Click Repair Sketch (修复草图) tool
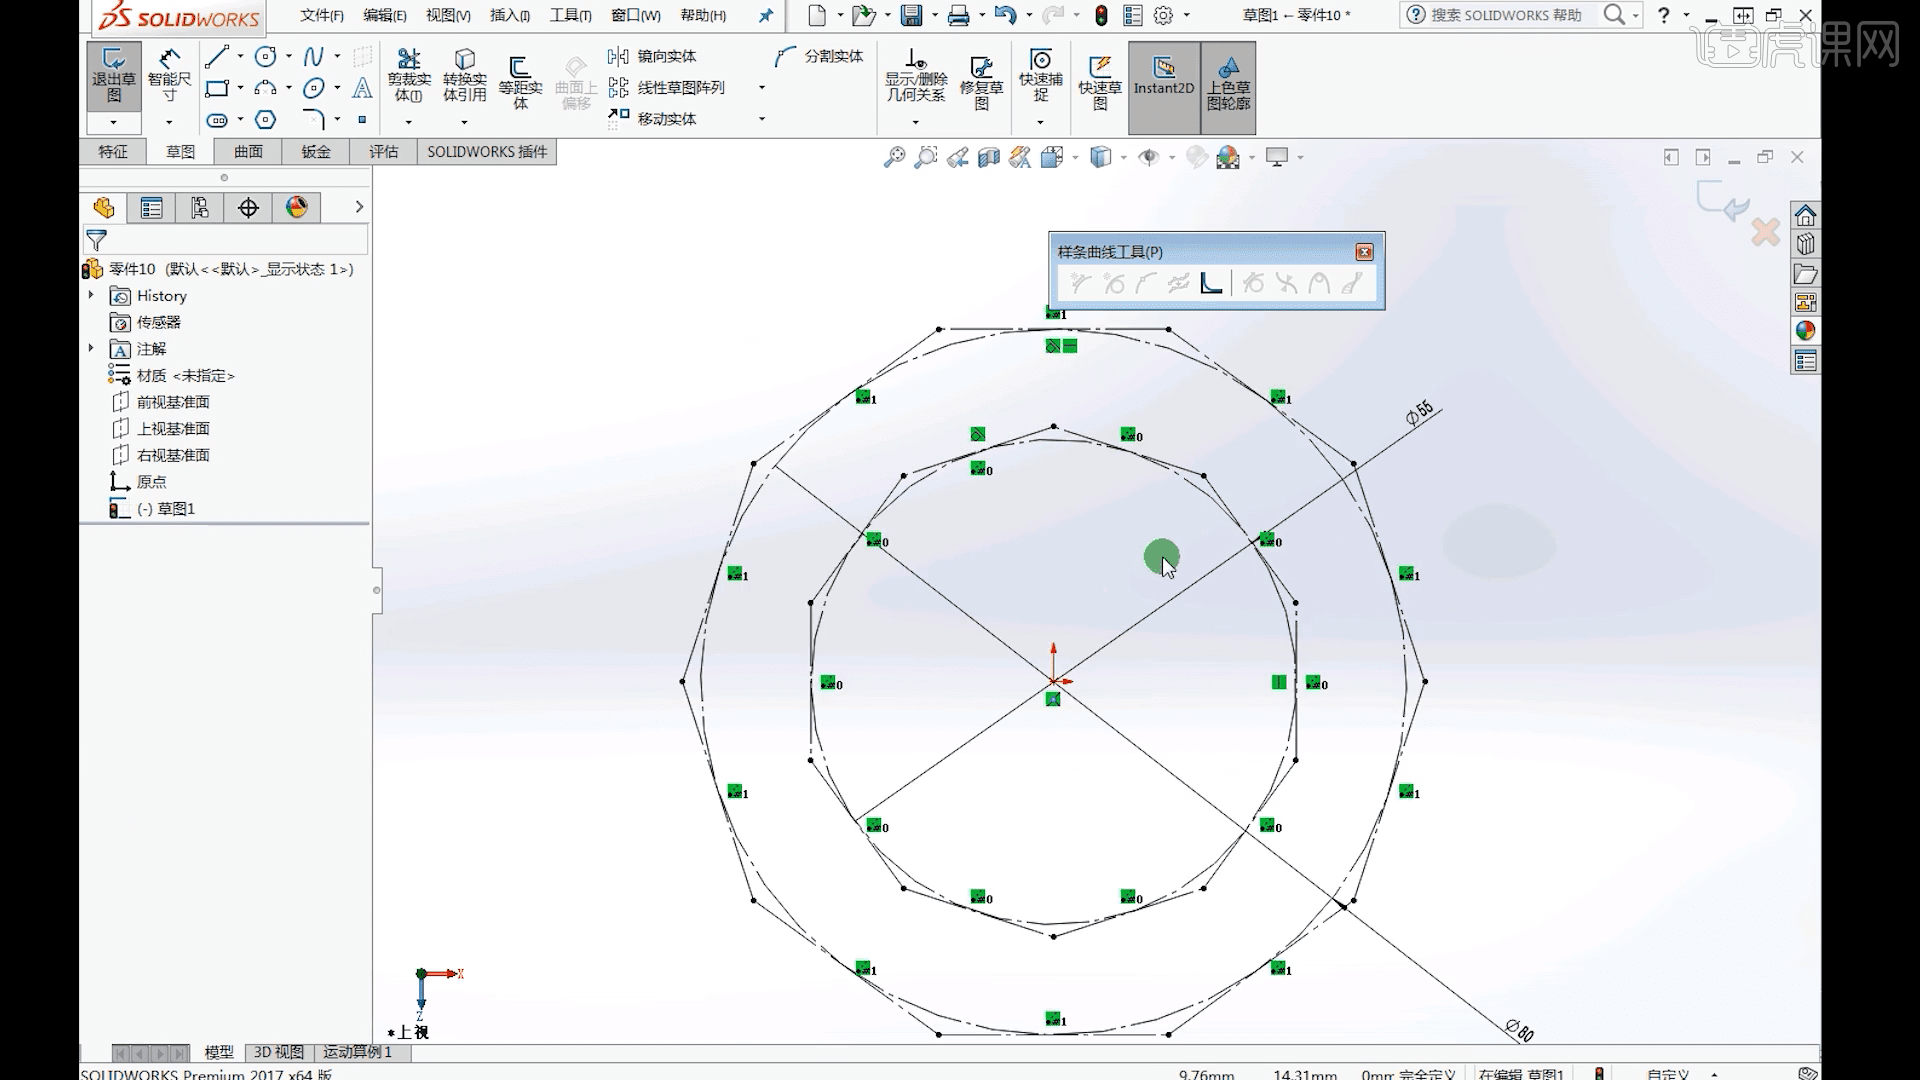This screenshot has height=1080, width=1920. click(x=981, y=82)
